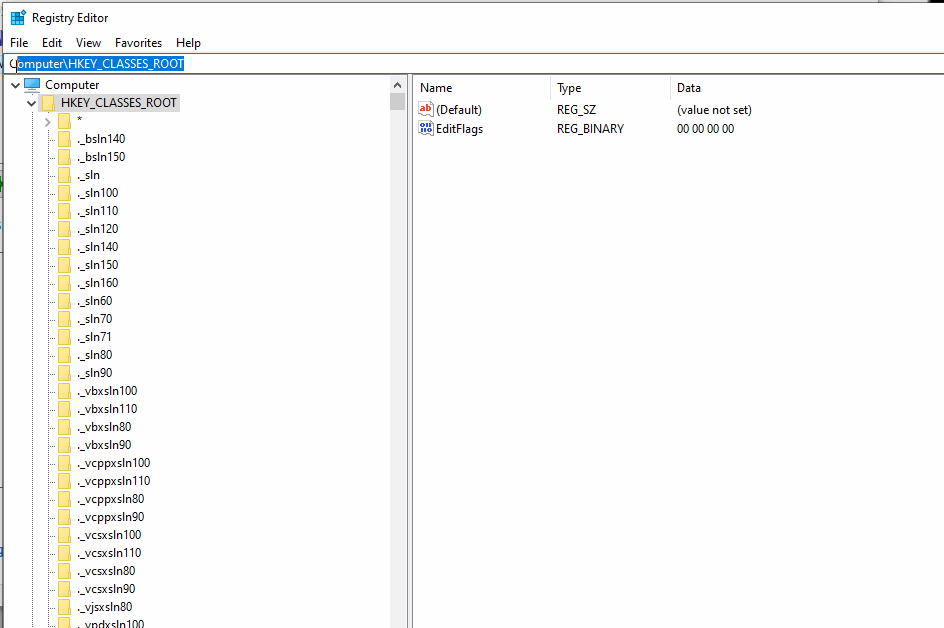Select the ._vcsxsln110 key
The height and width of the screenshot is (628, 944).
click(109, 553)
